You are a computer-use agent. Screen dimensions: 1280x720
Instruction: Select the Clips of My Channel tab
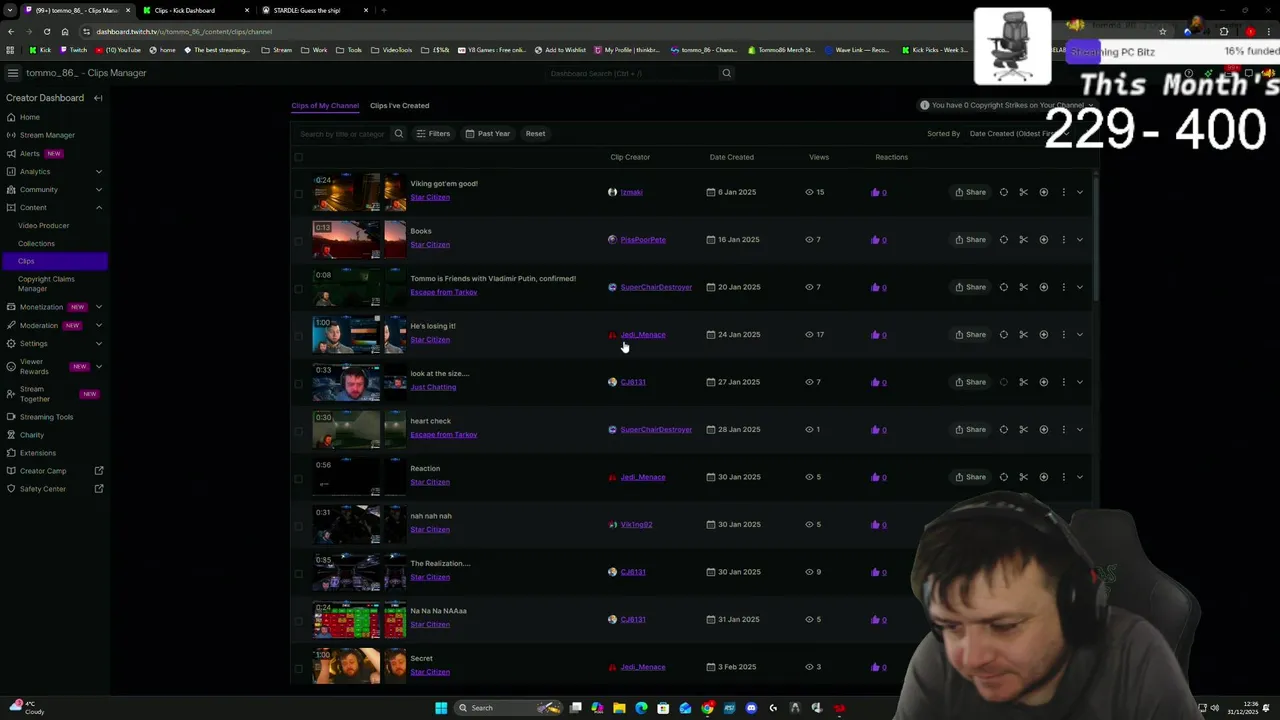(x=325, y=105)
